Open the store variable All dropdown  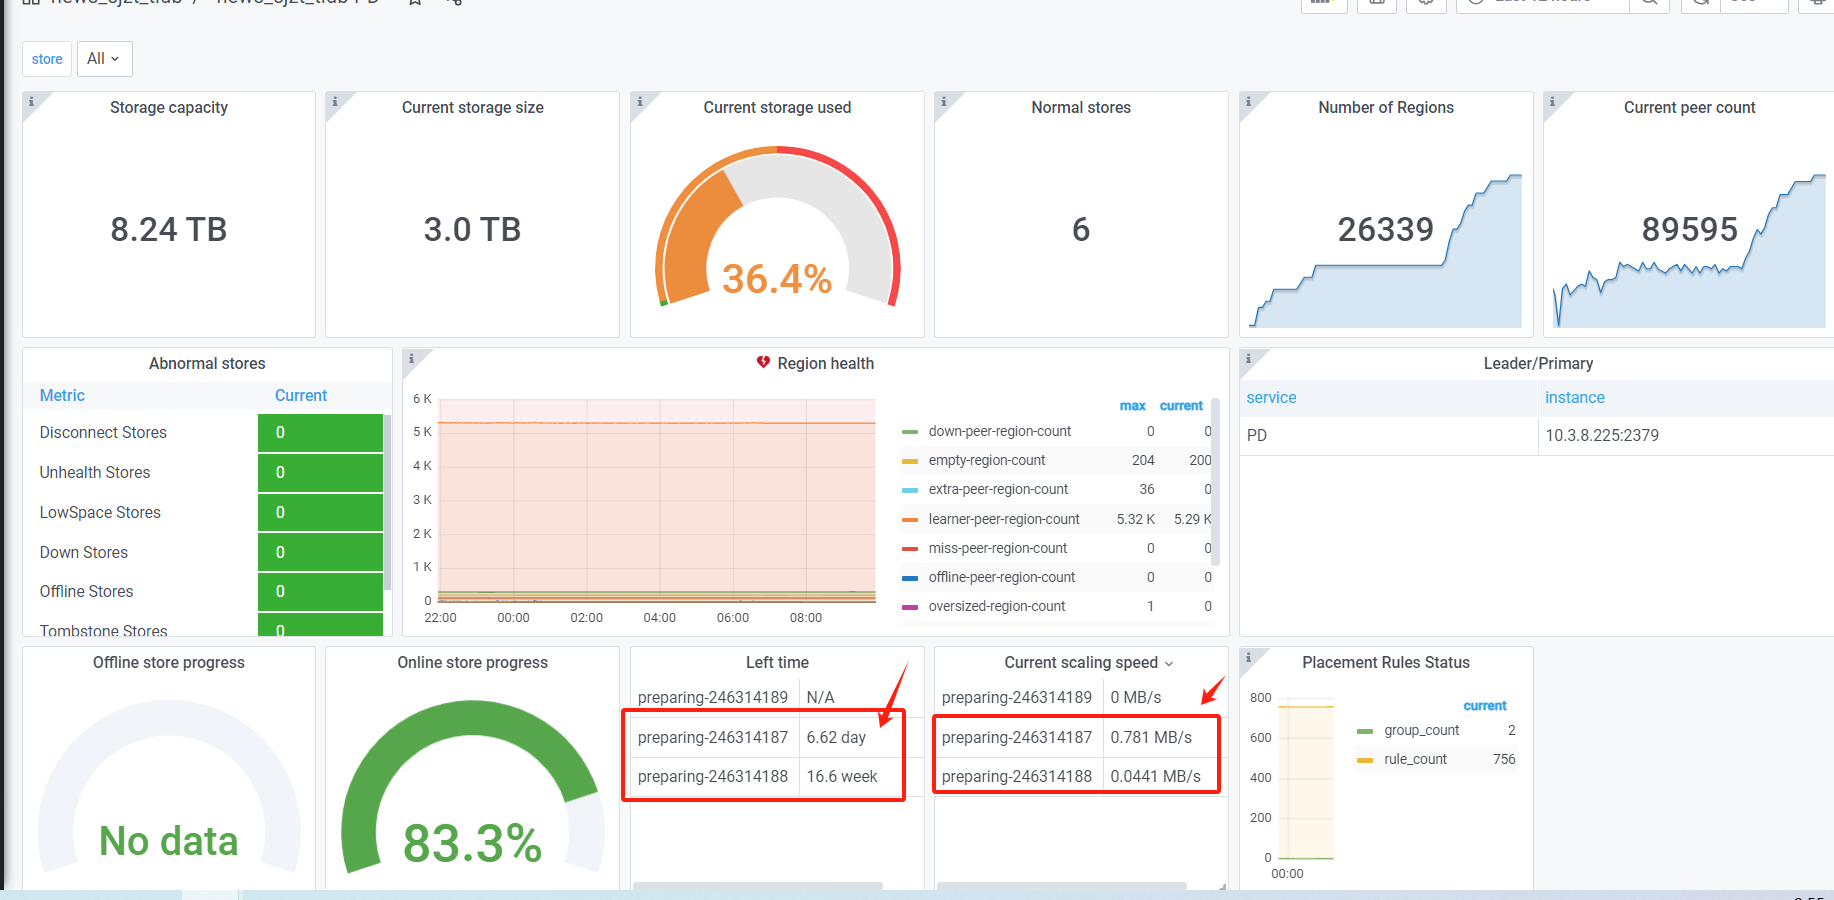click(x=104, y=59)
